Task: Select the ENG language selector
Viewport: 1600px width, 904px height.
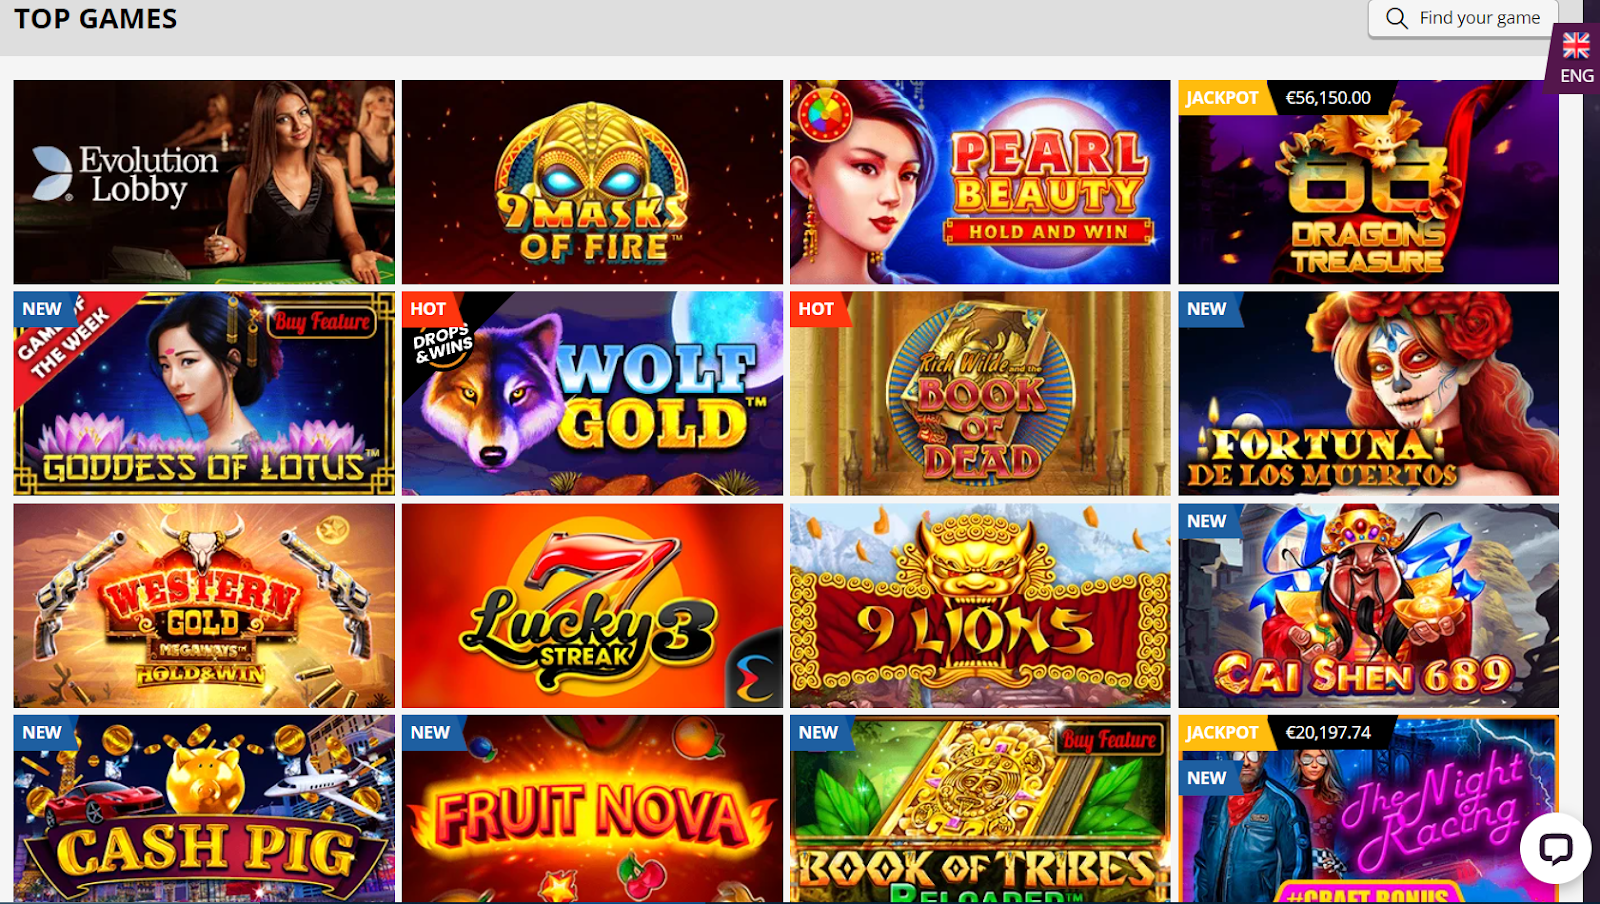Action: click(x=1577, y=60)
